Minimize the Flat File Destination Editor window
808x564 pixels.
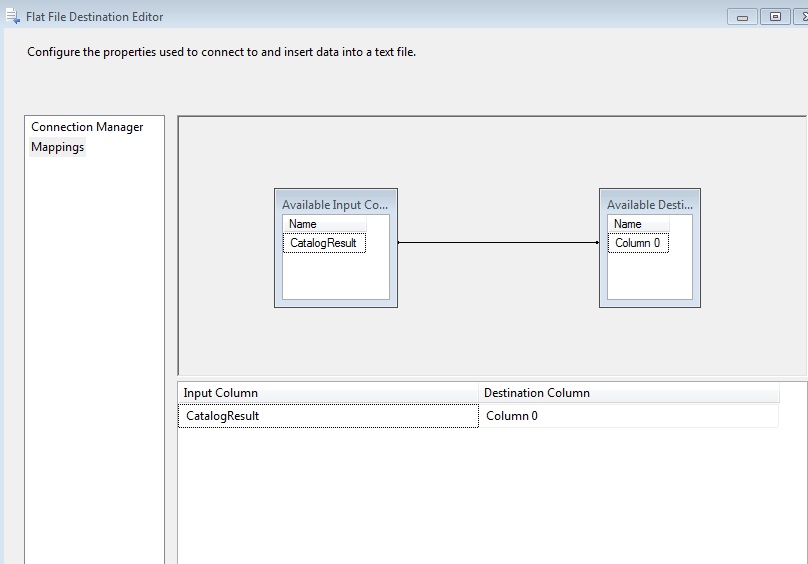coord(743,17)
